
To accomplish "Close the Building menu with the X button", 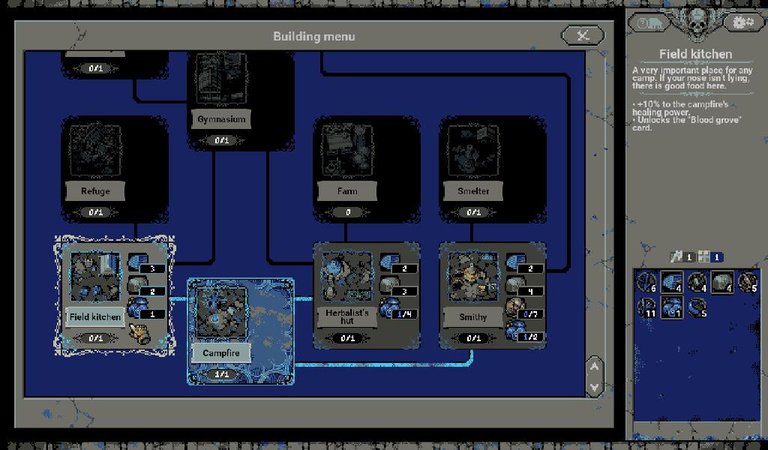I will click(x=582, y=36).
